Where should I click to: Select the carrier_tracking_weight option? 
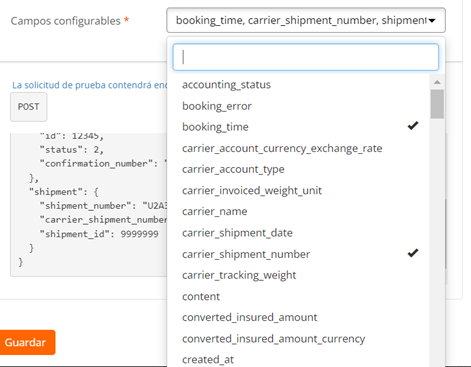(x=299, y=275)
